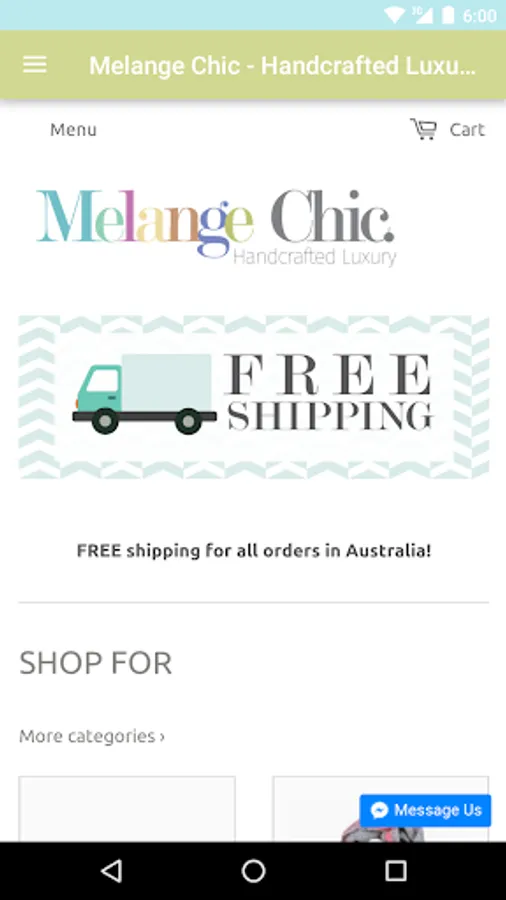
Task: Tap the Messenger icon in chat button
Action: pyautogui.click(x=379, y=810)
